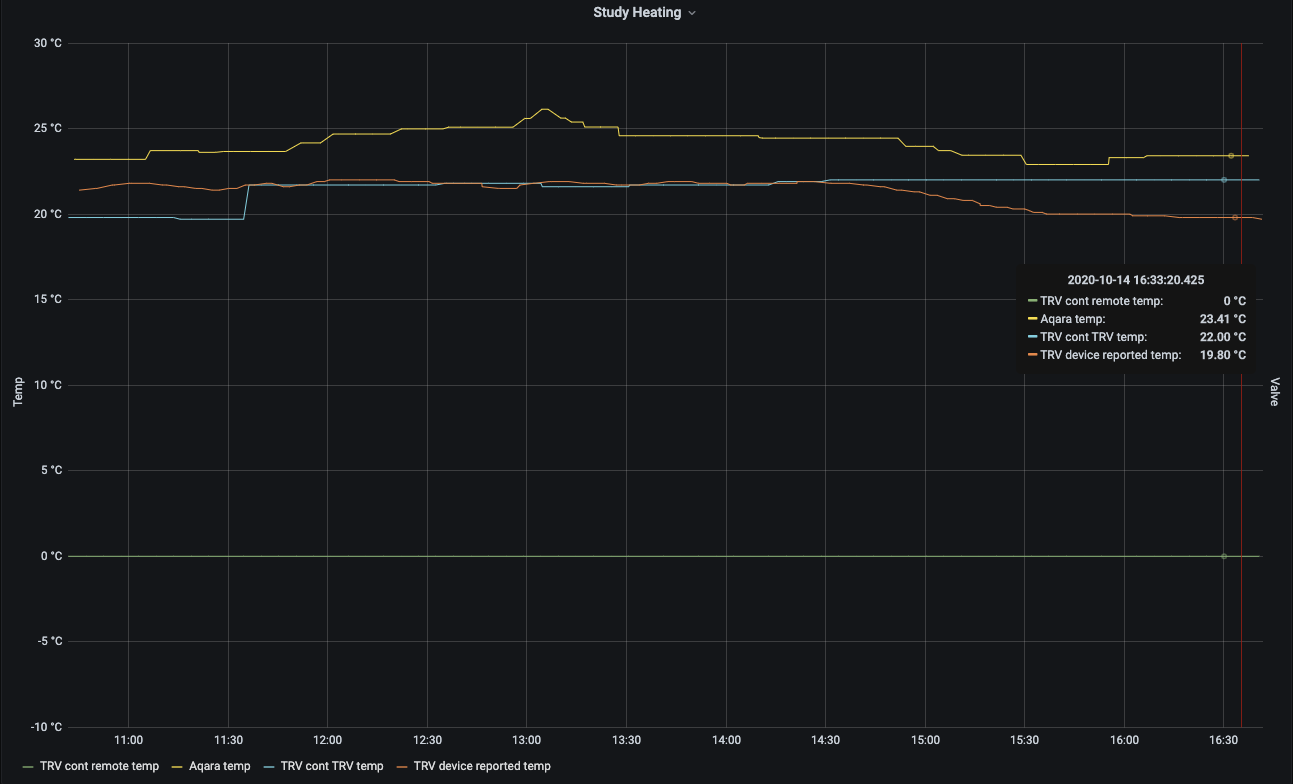Click the -5 °C y-axis label
The height and width of the screenshot is (784, 1293).
(48, 642)
